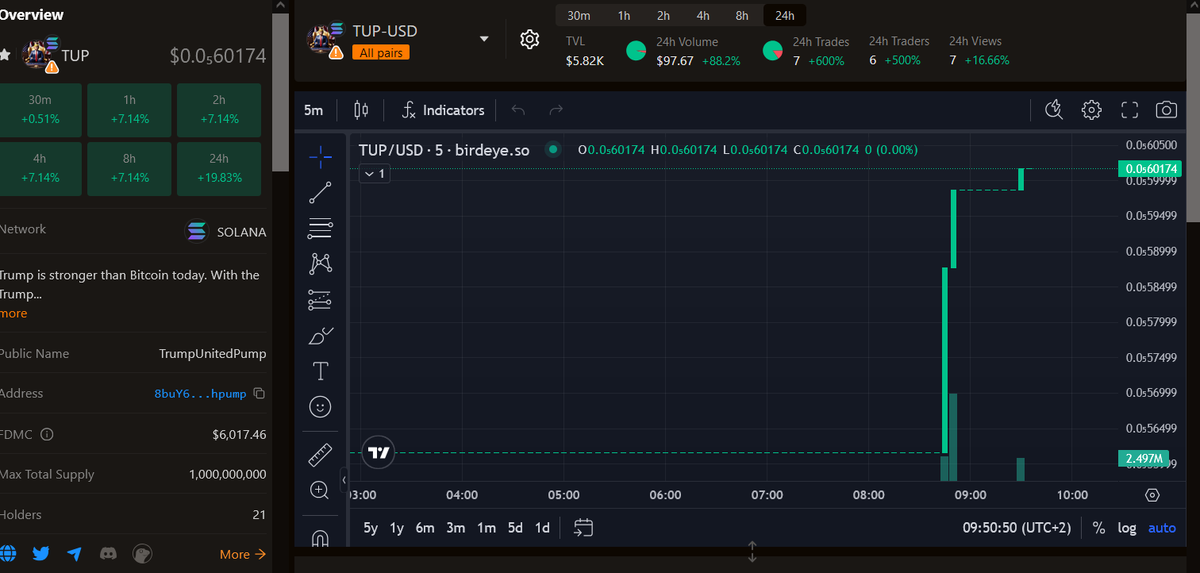Take a chart snapshot with camera icon

coord(1166,110)
